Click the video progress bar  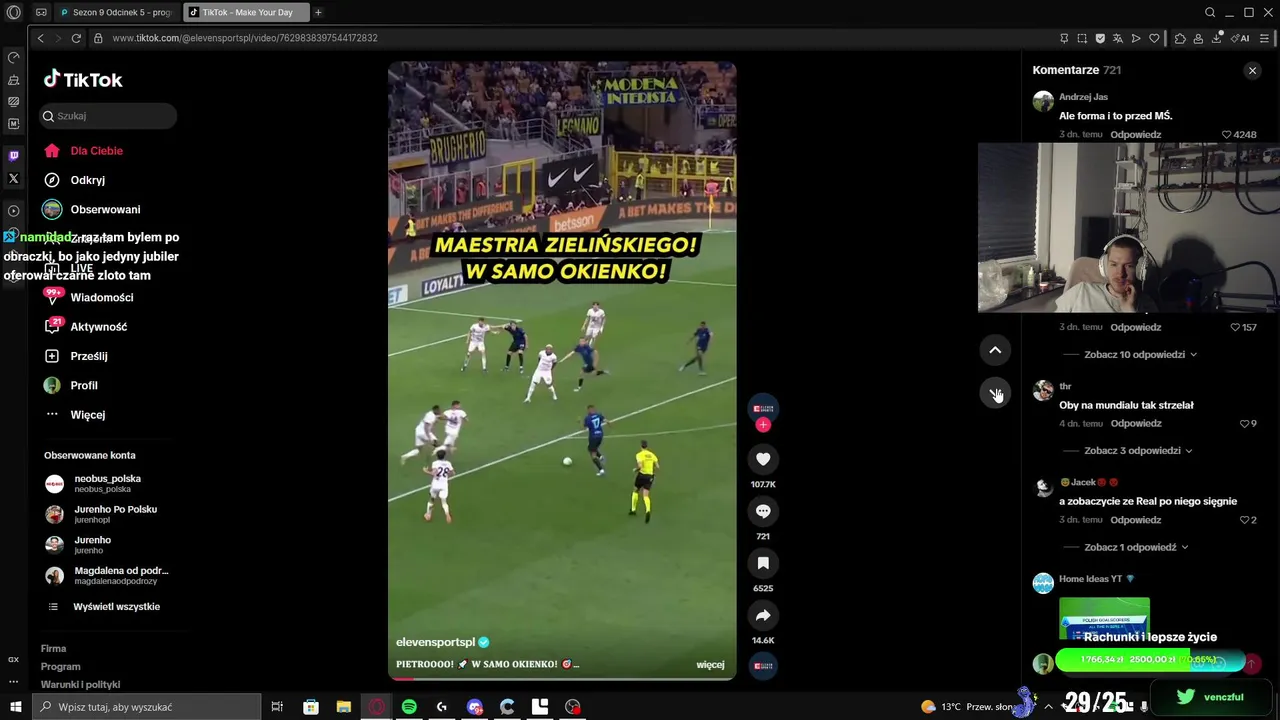(x=562, y=679)
